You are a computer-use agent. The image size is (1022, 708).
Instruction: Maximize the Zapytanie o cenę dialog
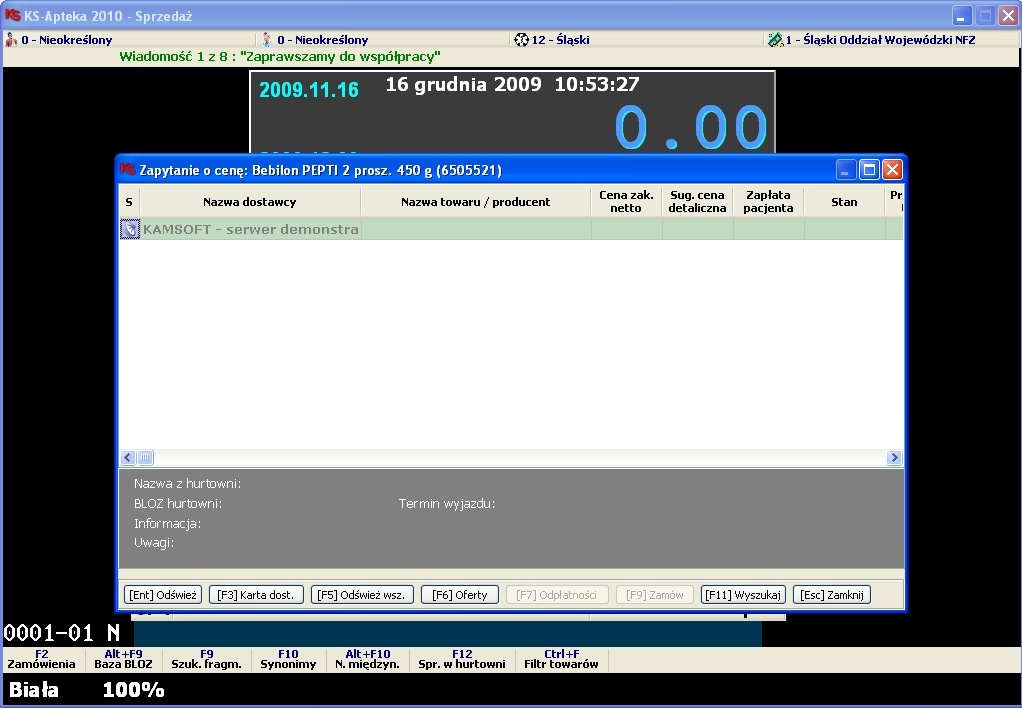tap(869, 170)
